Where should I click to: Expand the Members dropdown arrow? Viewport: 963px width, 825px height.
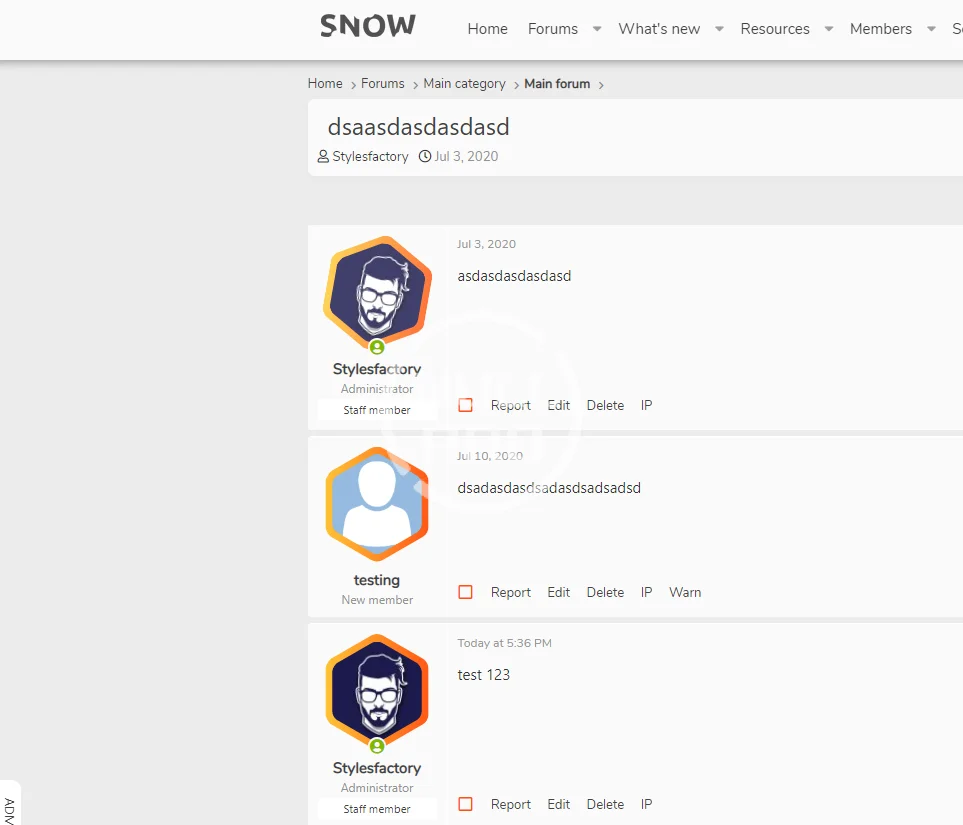(931, 29)
